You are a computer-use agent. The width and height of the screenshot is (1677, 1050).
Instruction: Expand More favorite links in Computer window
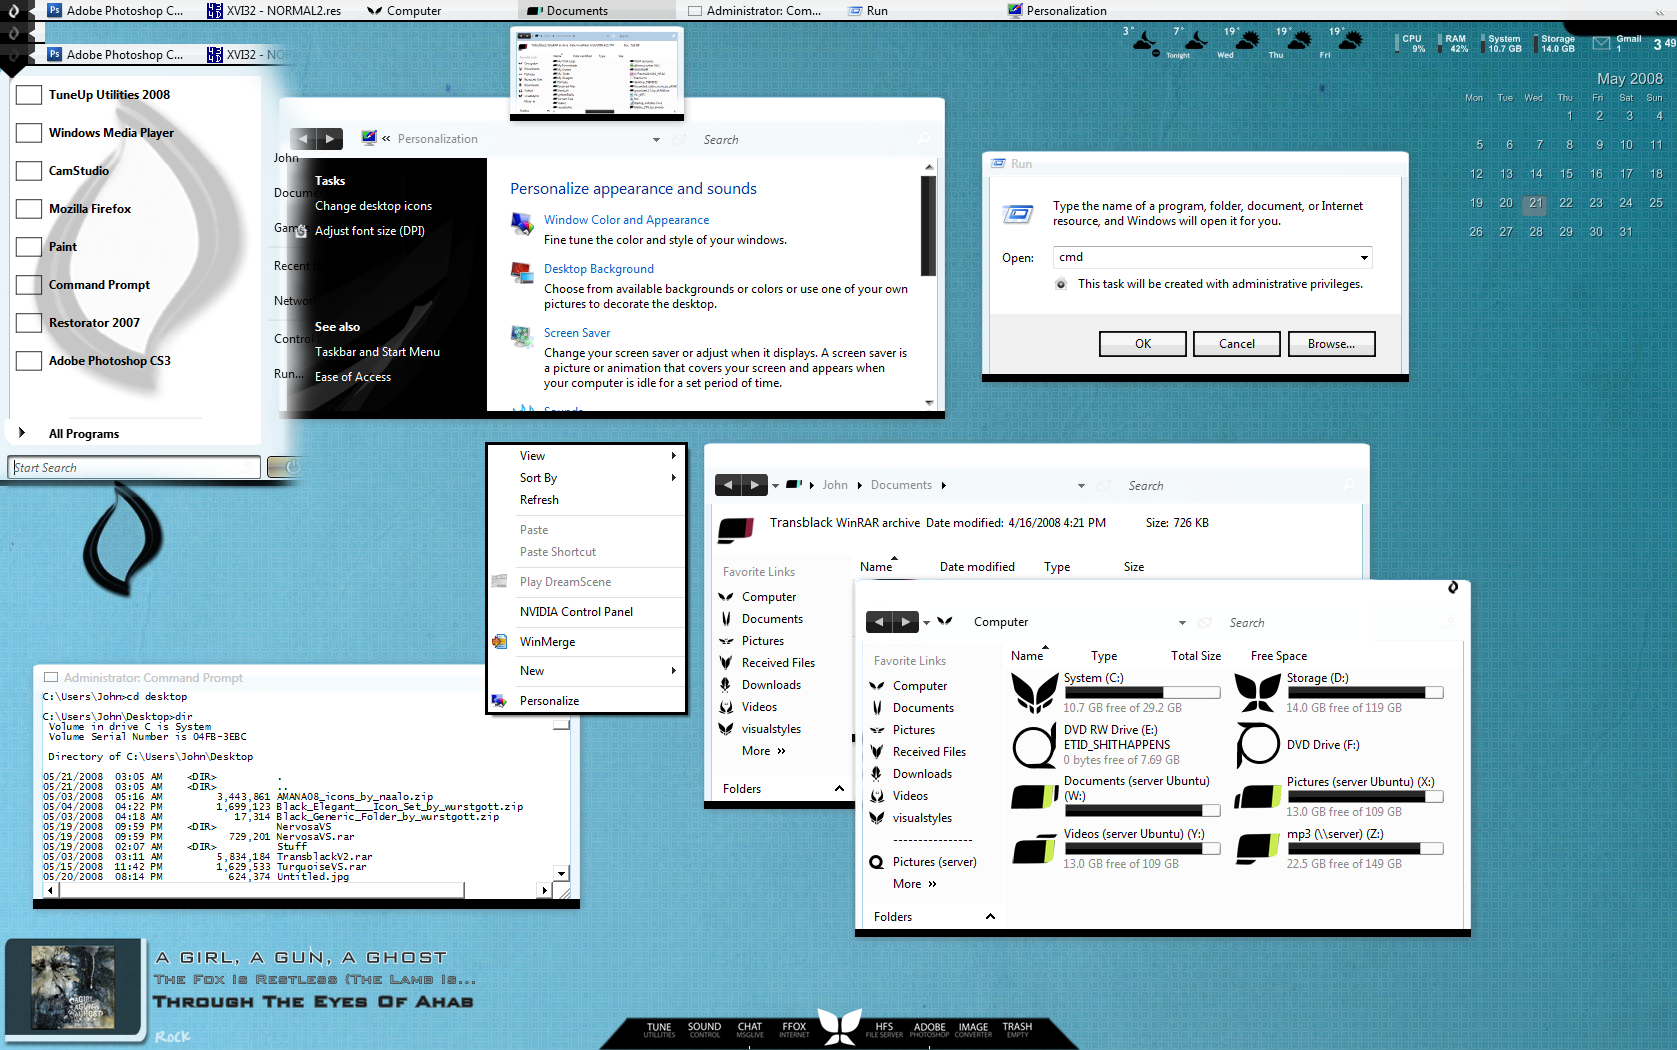pyautogui.click(x=915, y=884)
